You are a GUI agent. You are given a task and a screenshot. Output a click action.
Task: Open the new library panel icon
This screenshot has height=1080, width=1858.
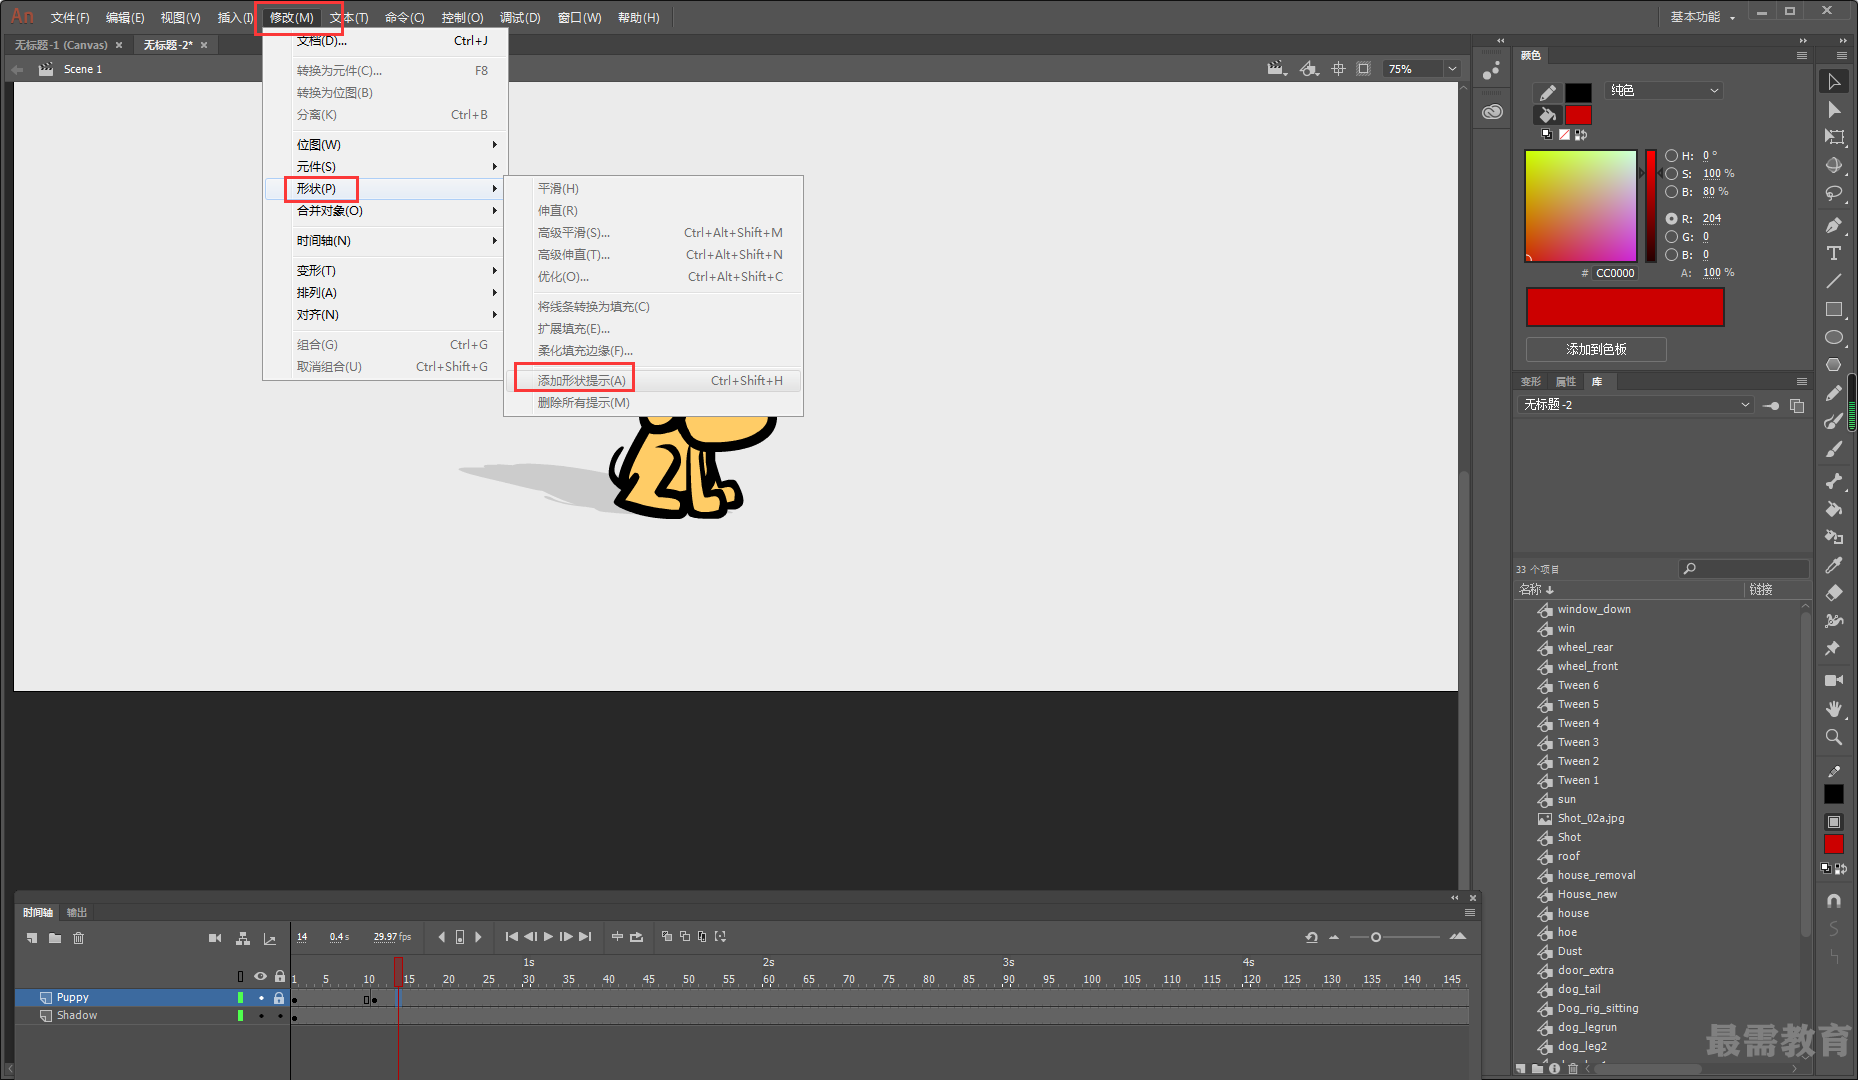1797,405
